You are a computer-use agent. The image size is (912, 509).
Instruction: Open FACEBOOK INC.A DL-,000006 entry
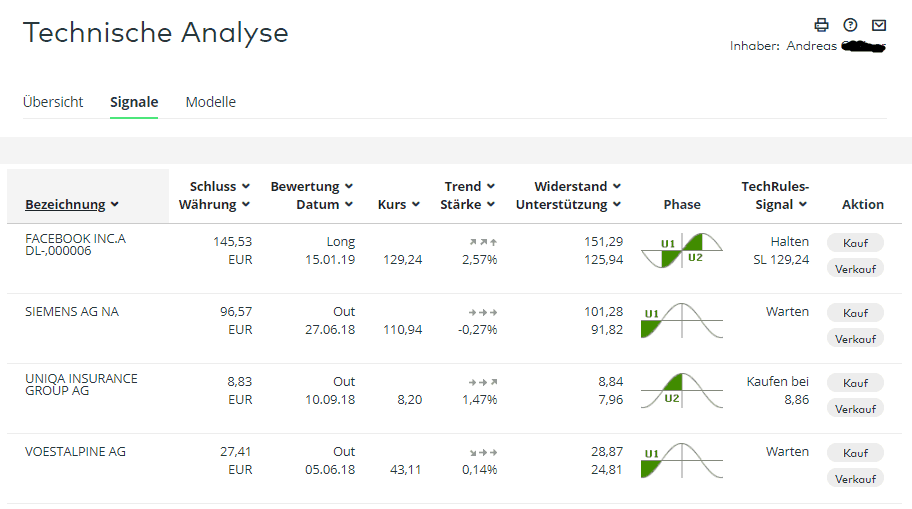pyautogui.click(x=75, y=244)
